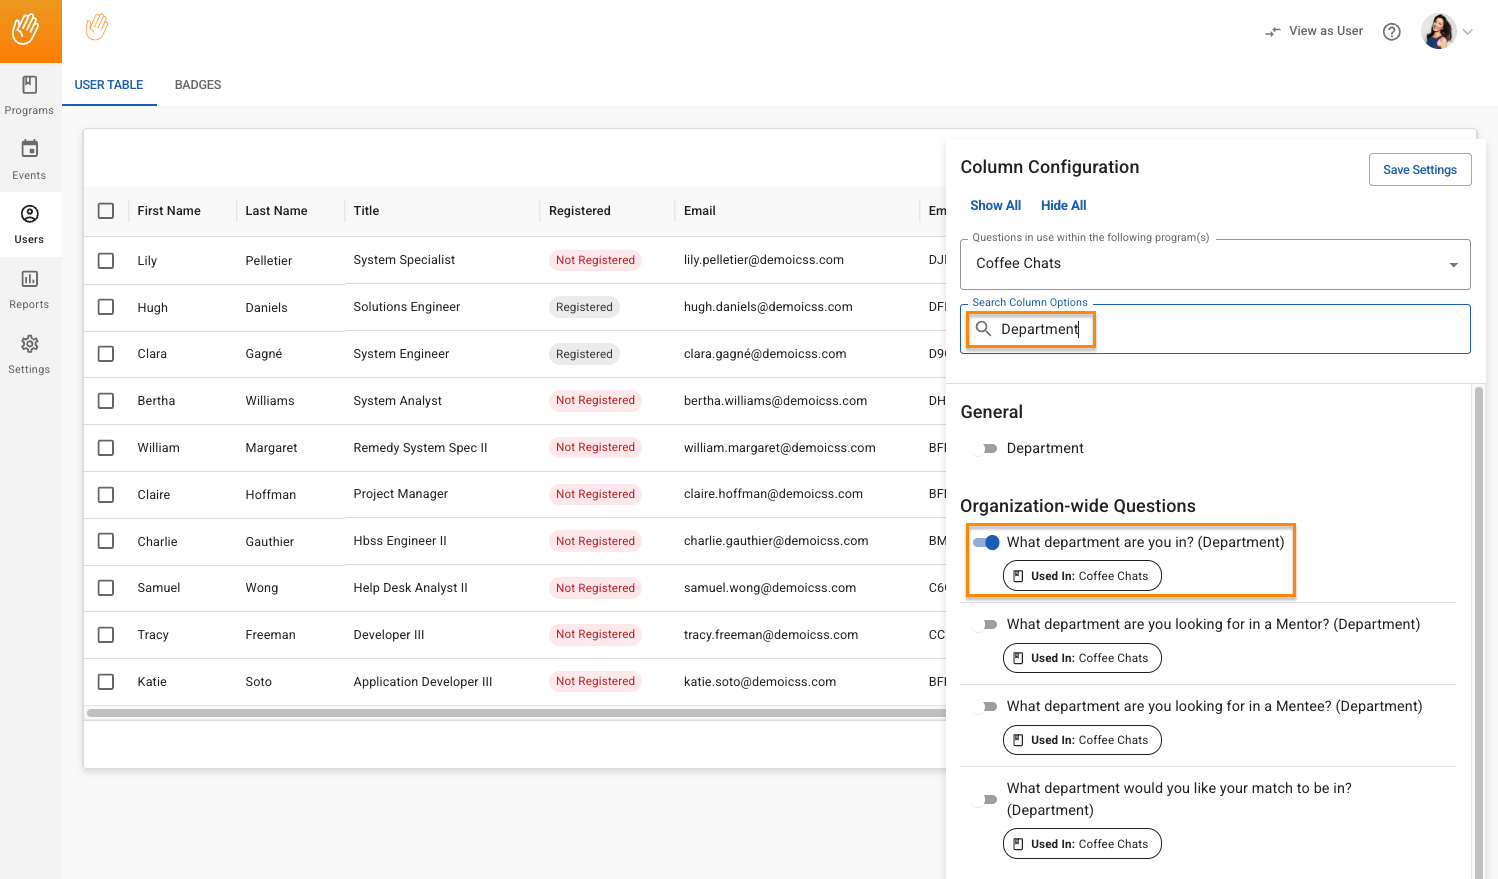1498x879 pixels.
Task: Click the View as User switch icon
Action: tap(1273, 32)
